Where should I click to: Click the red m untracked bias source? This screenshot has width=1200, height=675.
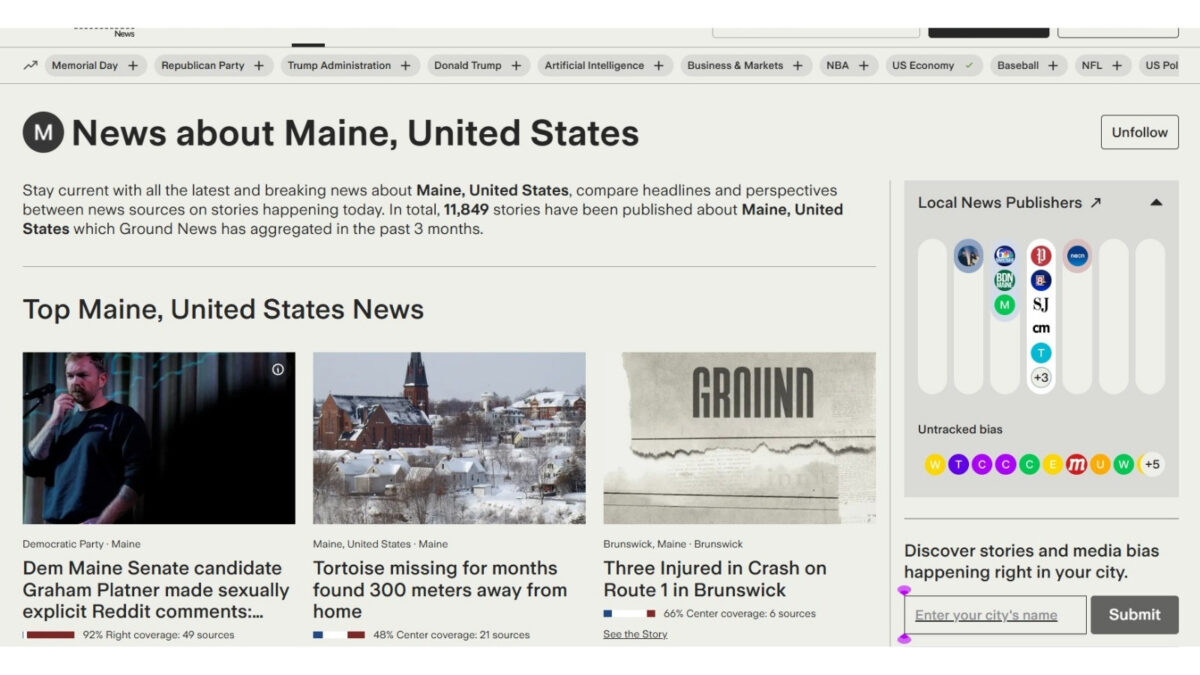[1076, 464]
